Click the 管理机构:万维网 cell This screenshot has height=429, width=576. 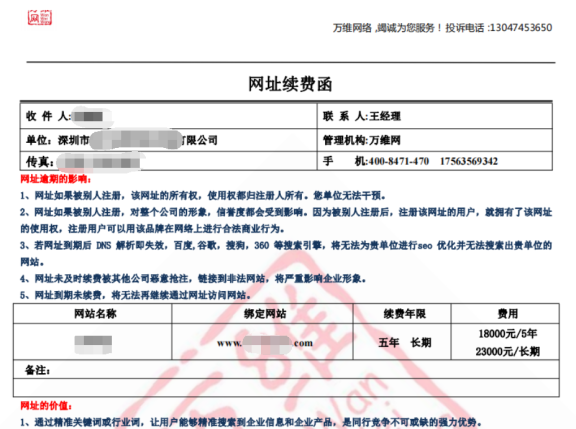click(435, 140)
